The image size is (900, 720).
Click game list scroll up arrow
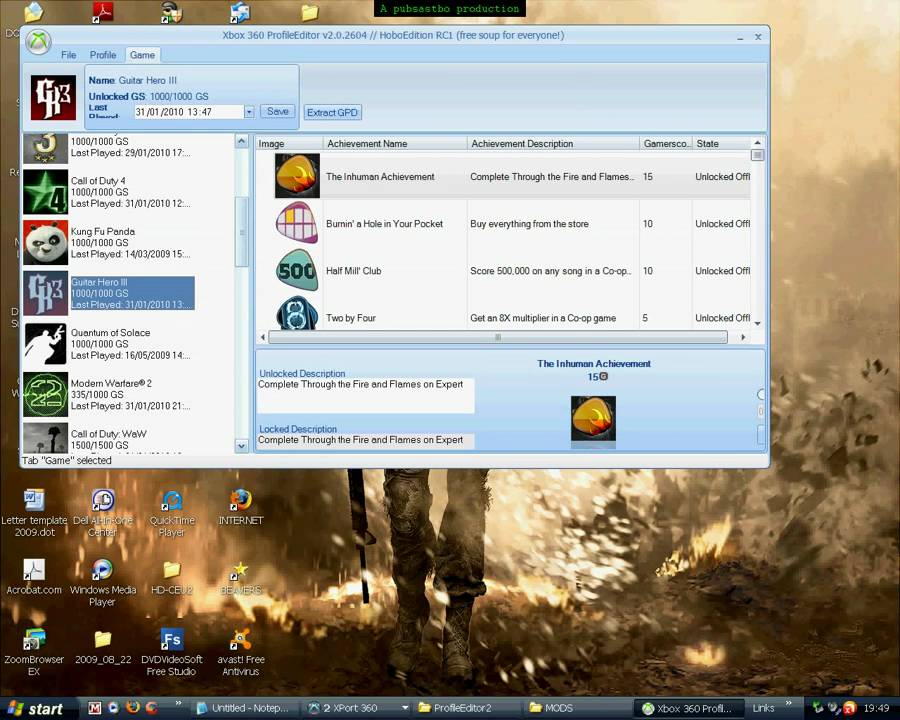pyautogui.click(x=242, y=141)
